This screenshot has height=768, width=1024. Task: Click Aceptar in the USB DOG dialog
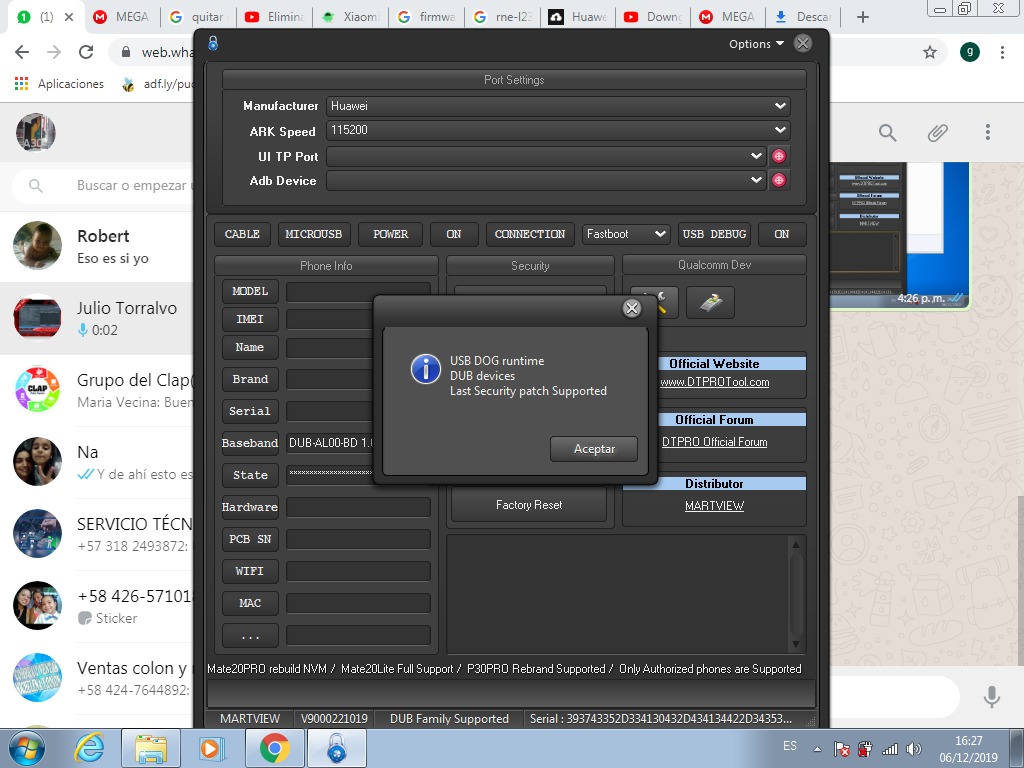tap(594, 449)
